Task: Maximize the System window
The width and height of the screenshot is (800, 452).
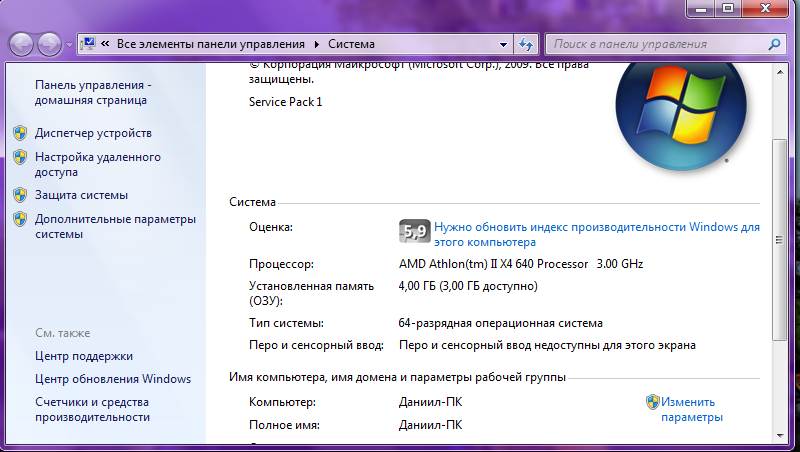Action: point(728,8)
